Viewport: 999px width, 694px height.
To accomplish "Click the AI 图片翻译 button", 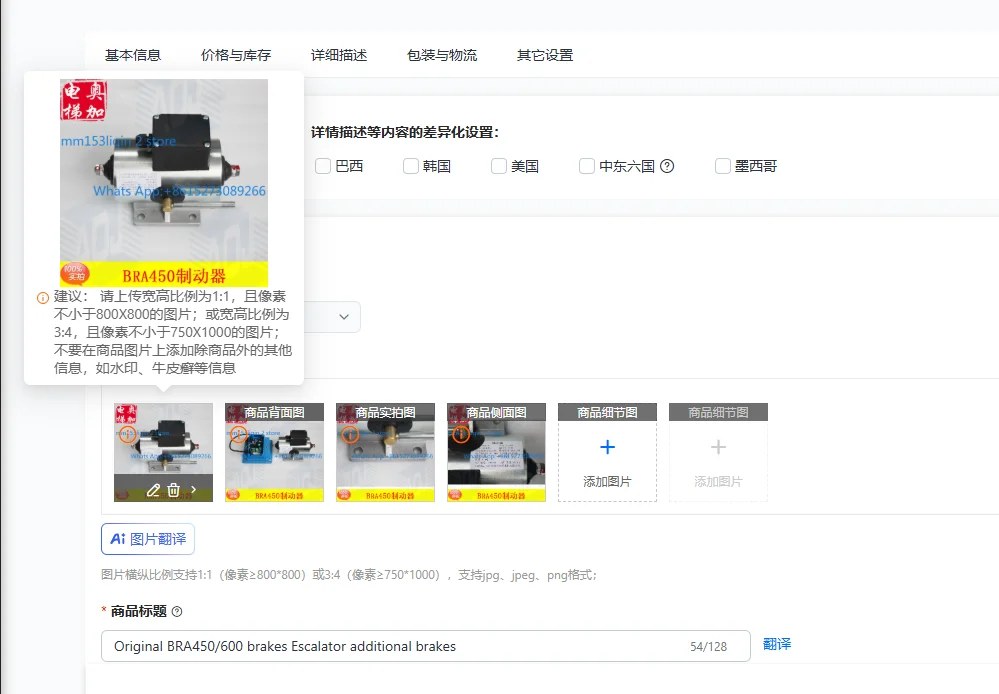I will pos(148,539).
